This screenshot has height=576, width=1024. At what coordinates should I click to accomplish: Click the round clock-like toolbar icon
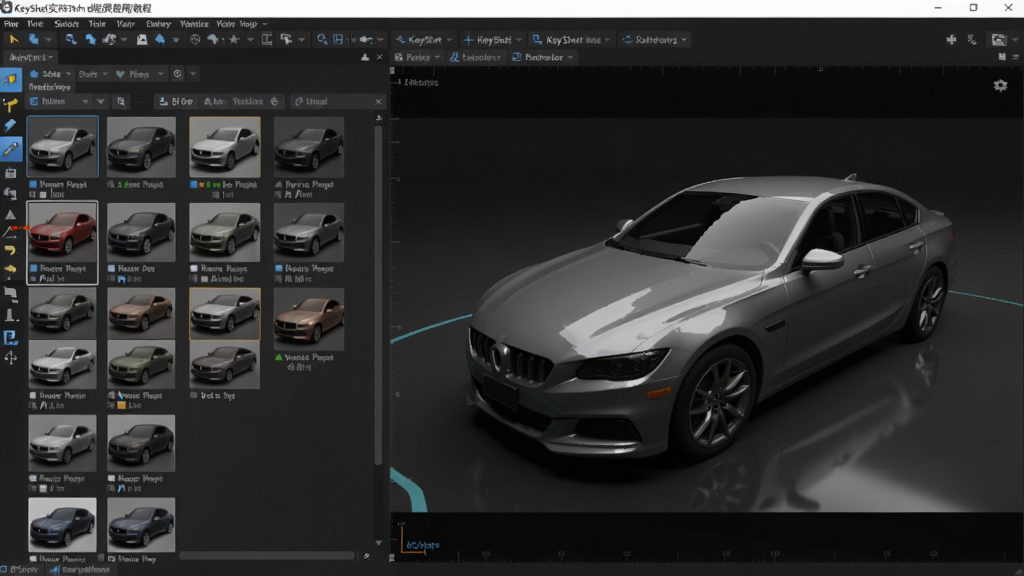tap(195, 40)
